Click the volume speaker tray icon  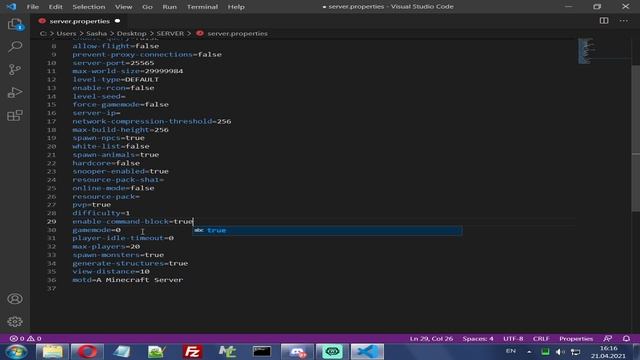click(x=560, y=352)
